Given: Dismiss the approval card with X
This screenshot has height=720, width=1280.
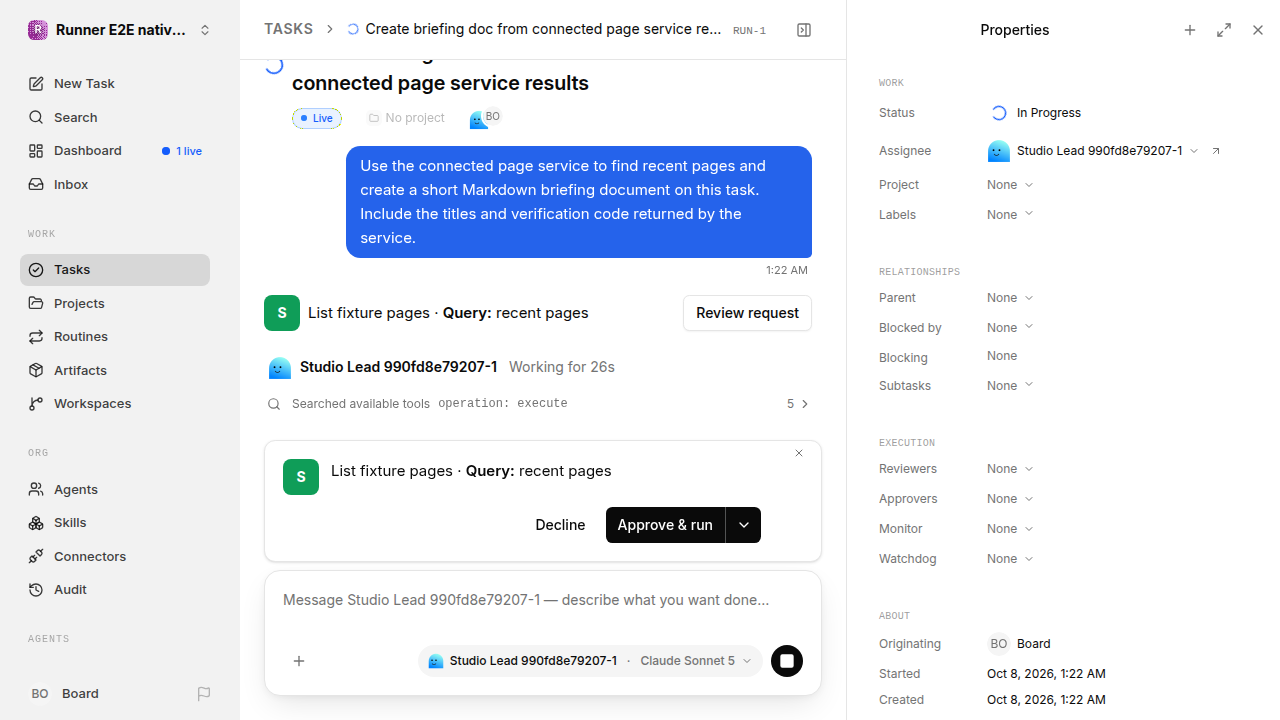Looking at the screenshot, I should [799, 453].
